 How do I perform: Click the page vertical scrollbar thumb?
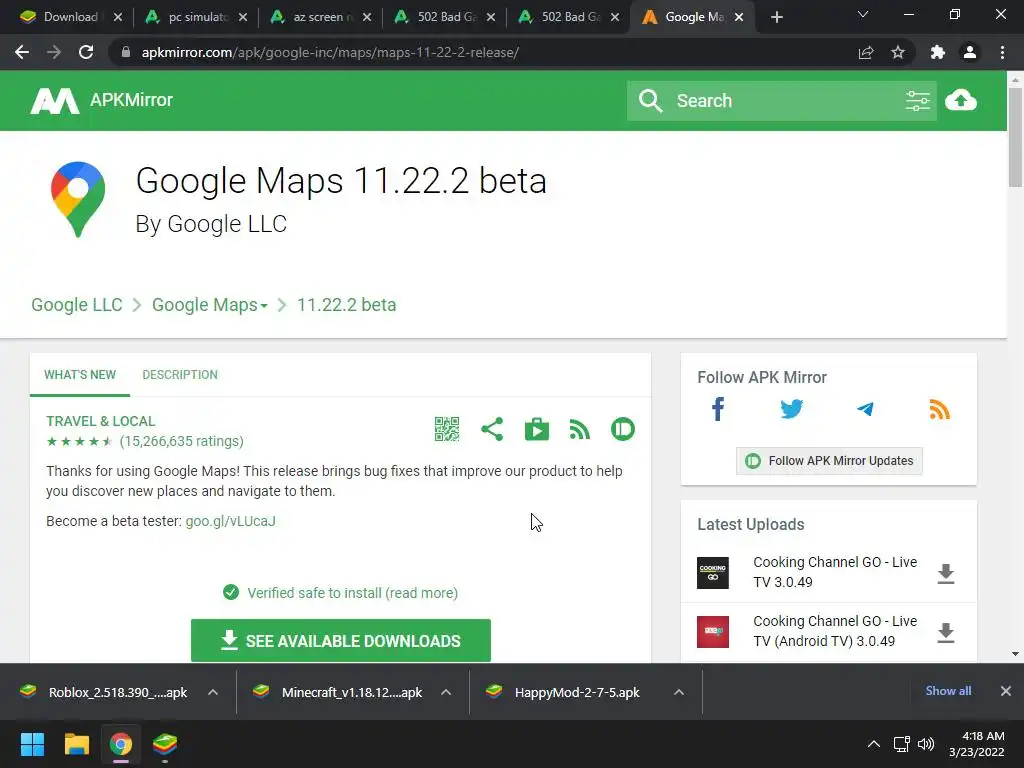pos(1015,137)
